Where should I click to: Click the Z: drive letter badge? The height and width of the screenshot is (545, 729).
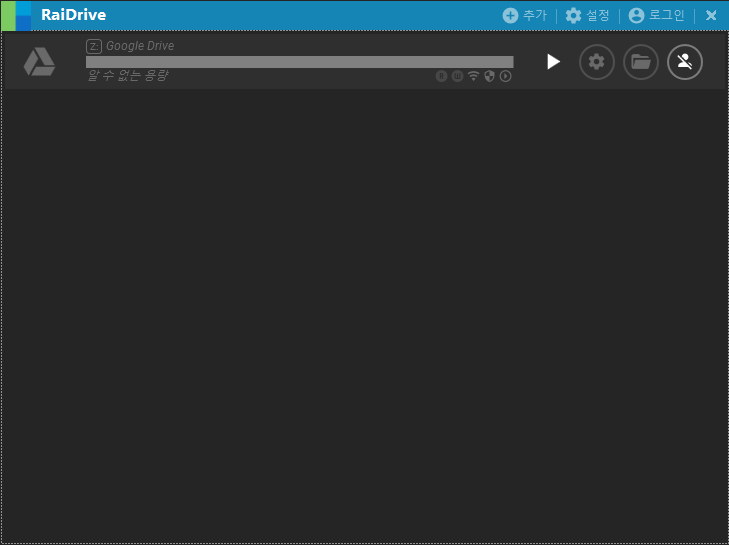click(94, 46)
